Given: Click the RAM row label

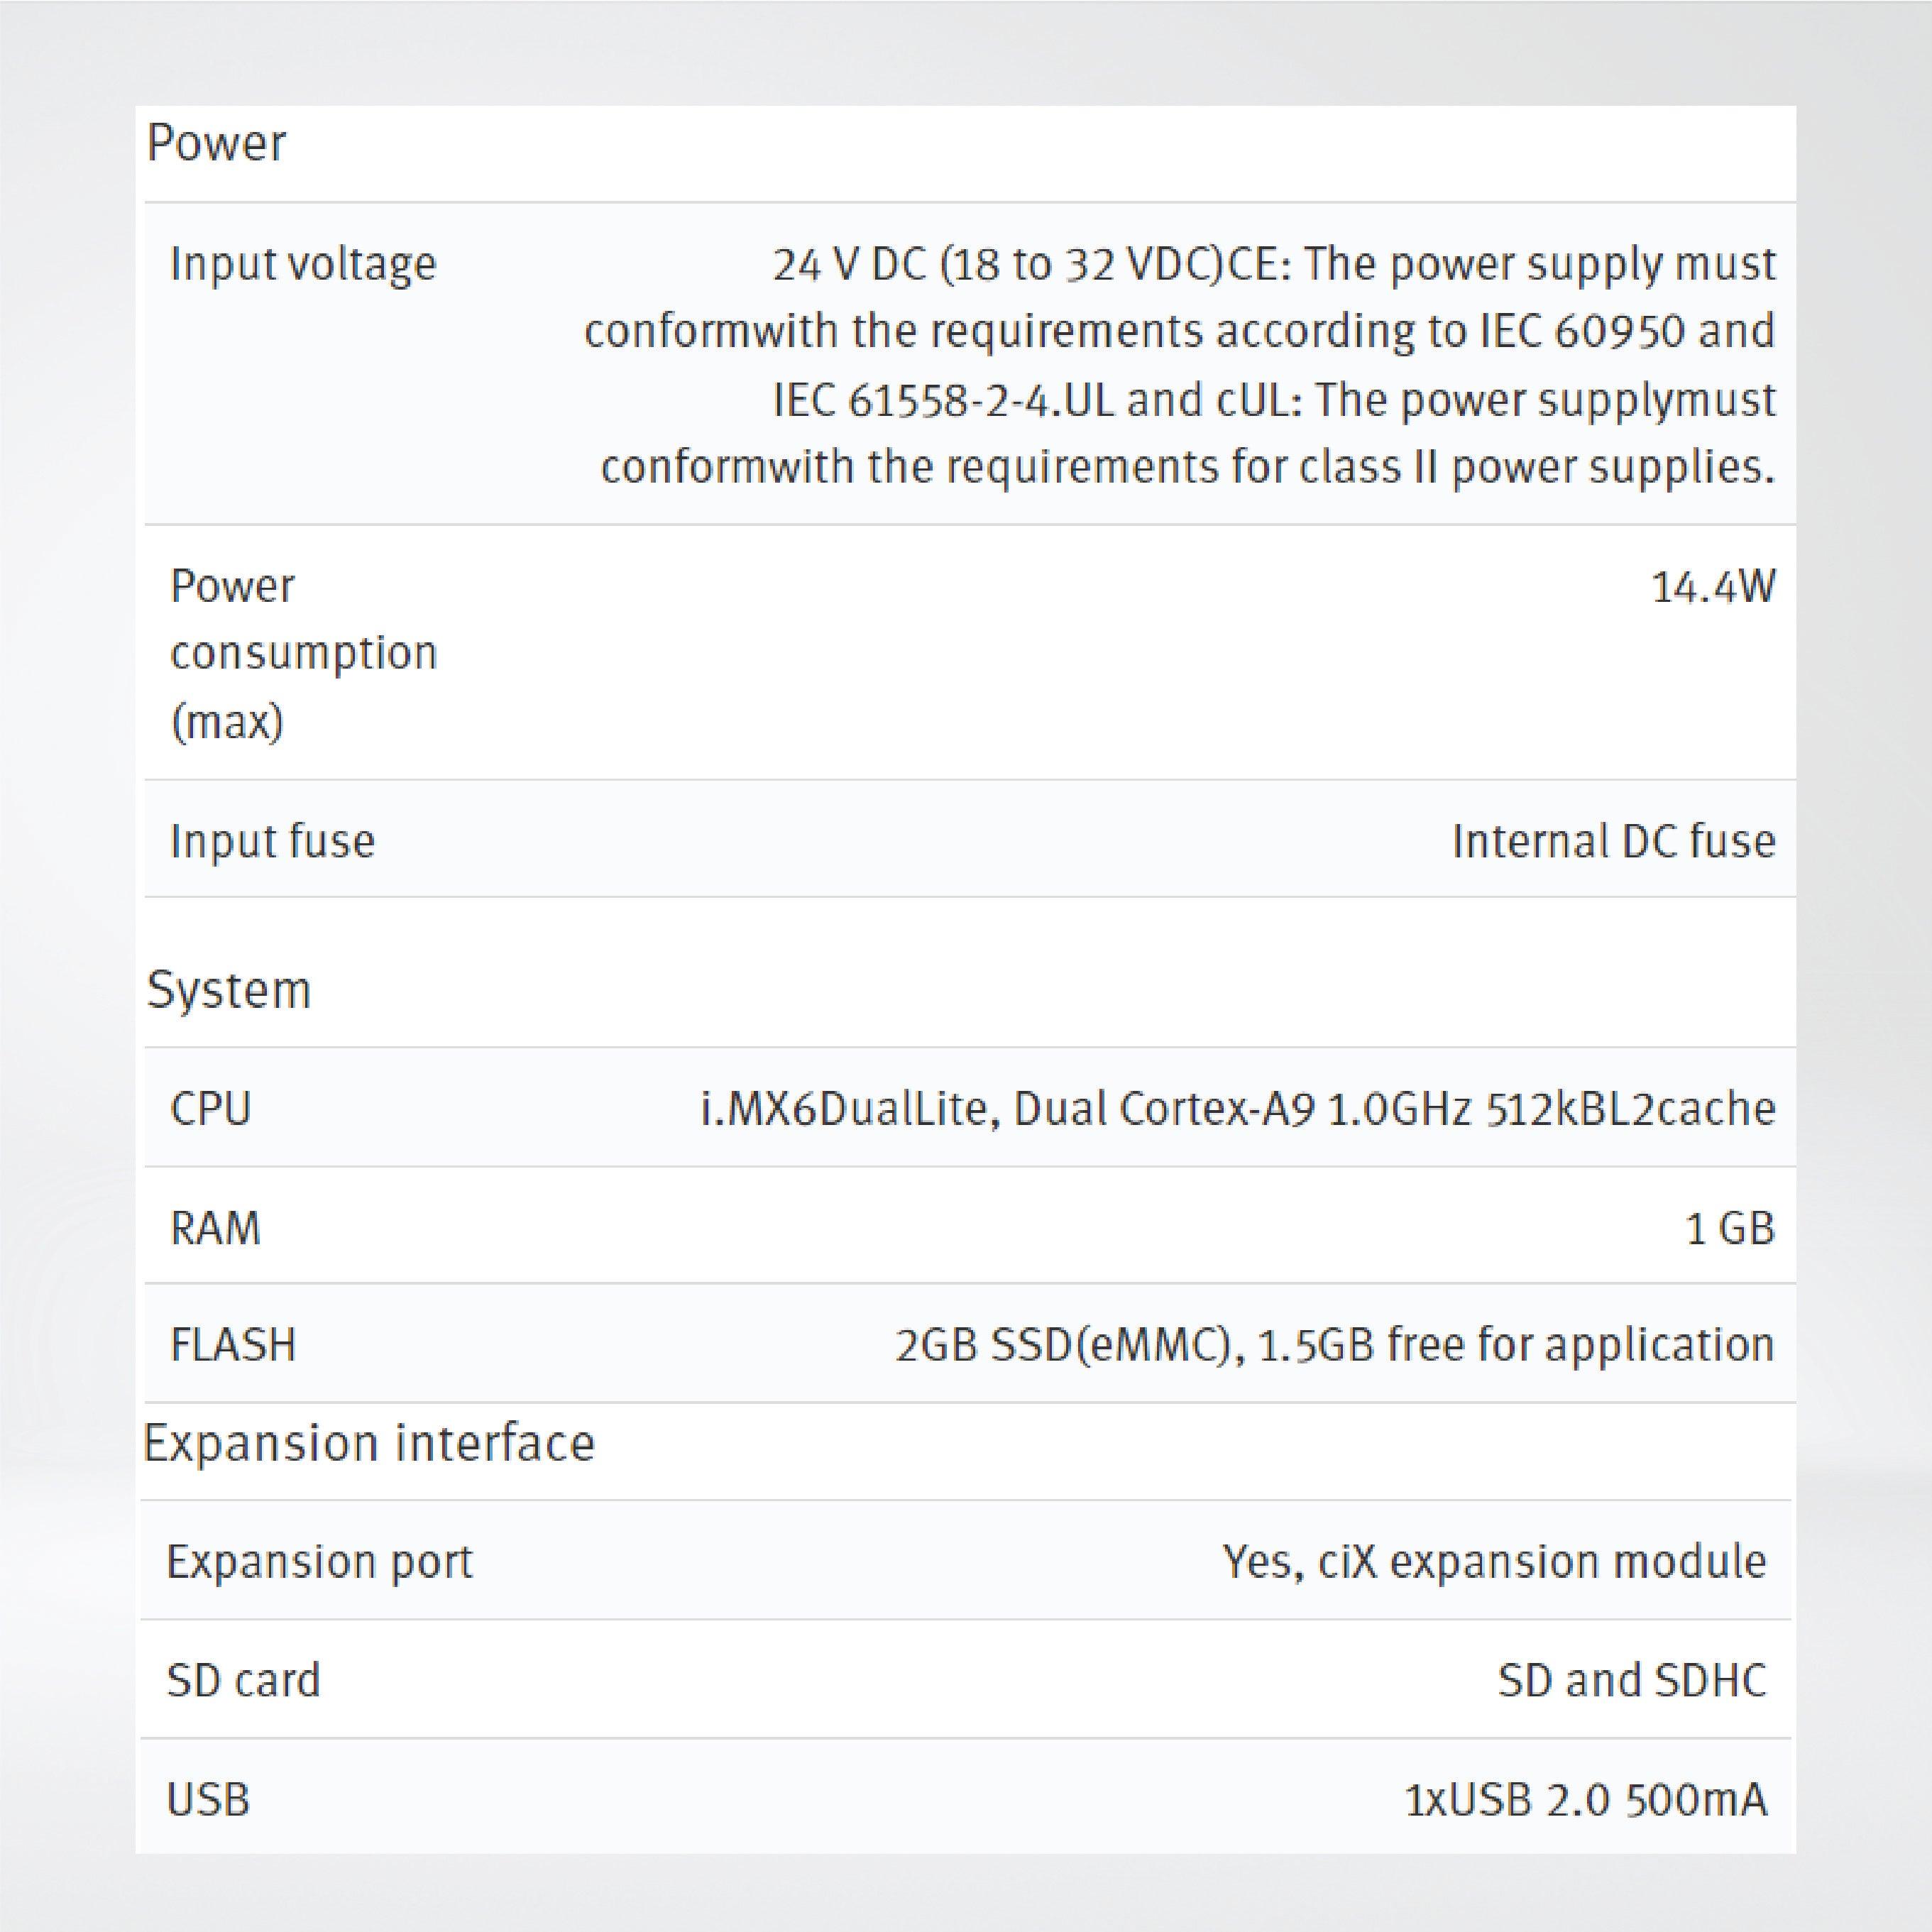Looking at the screenshot, I should pyautogui.click(x=215, y=1228).
